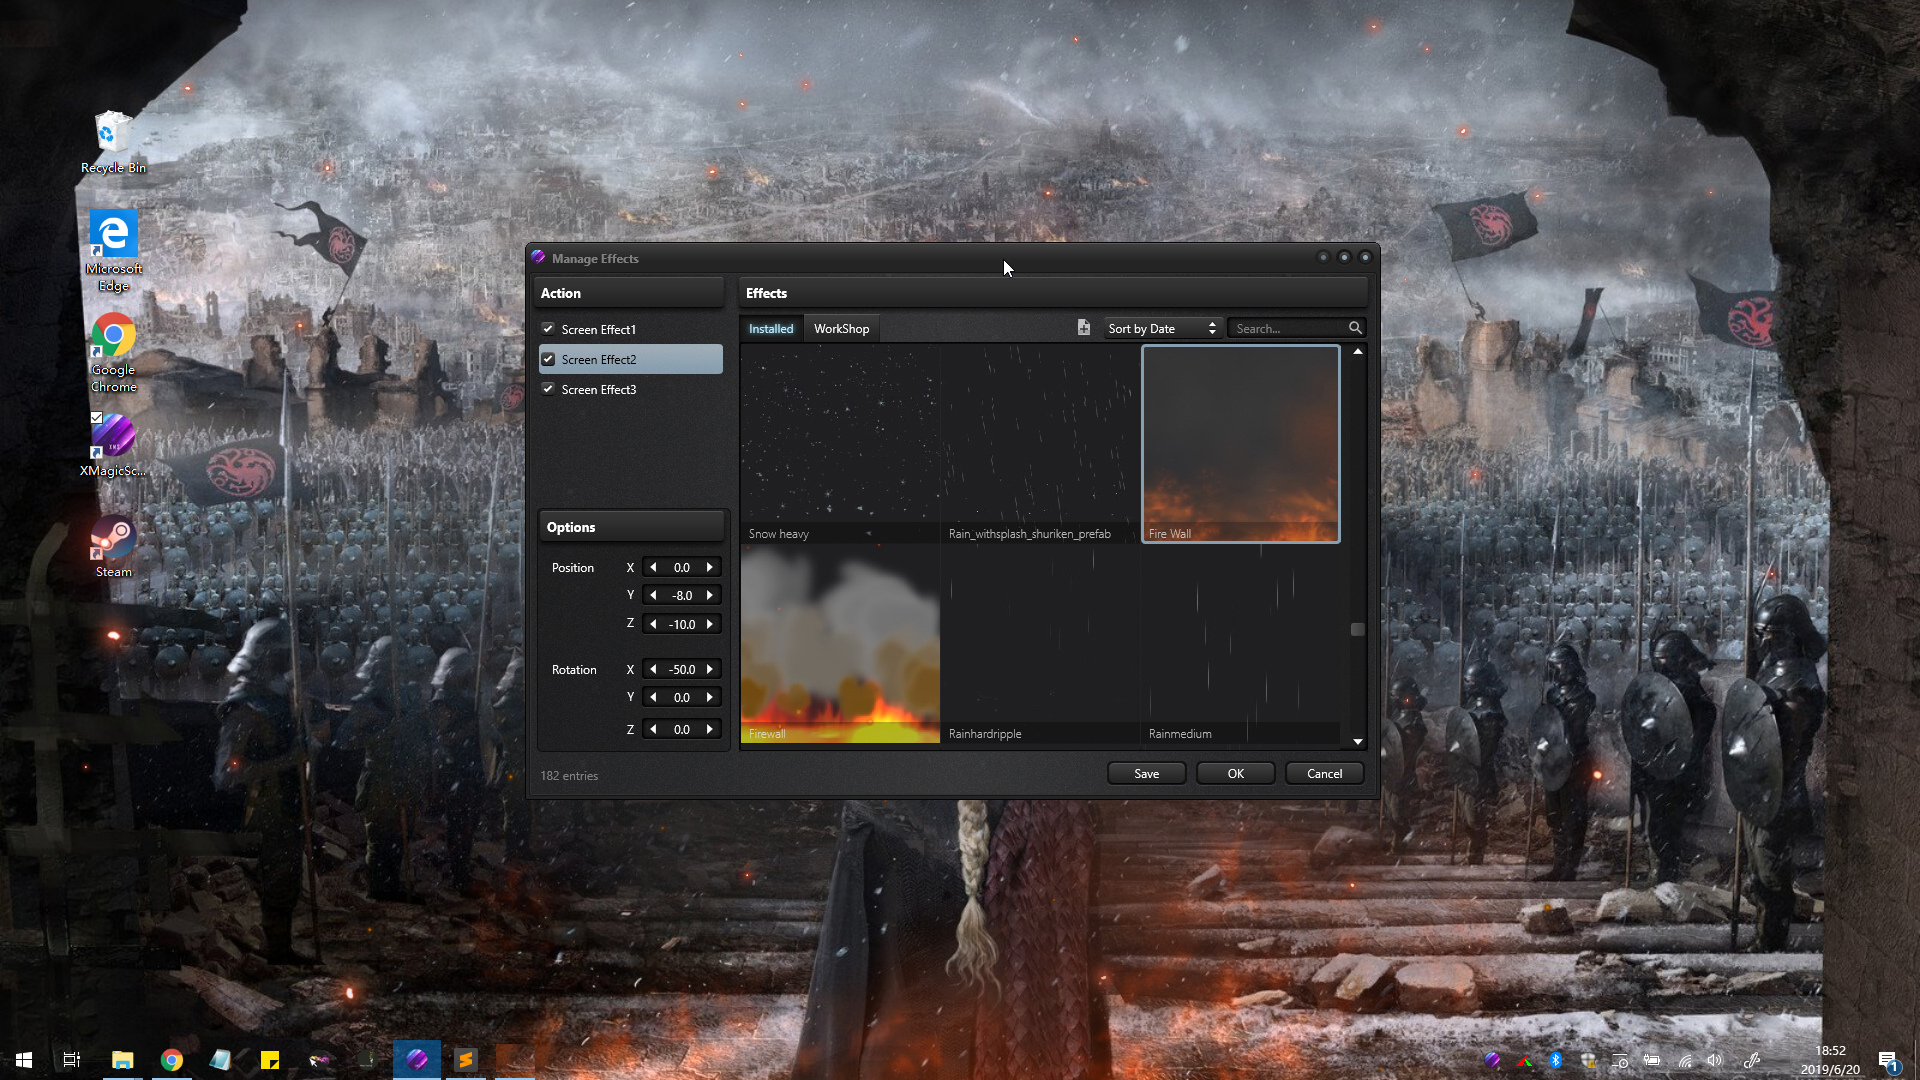Select the Firewall smoke effect thumbnail
The image size is (1920, 1080).
tap(840, 644)
